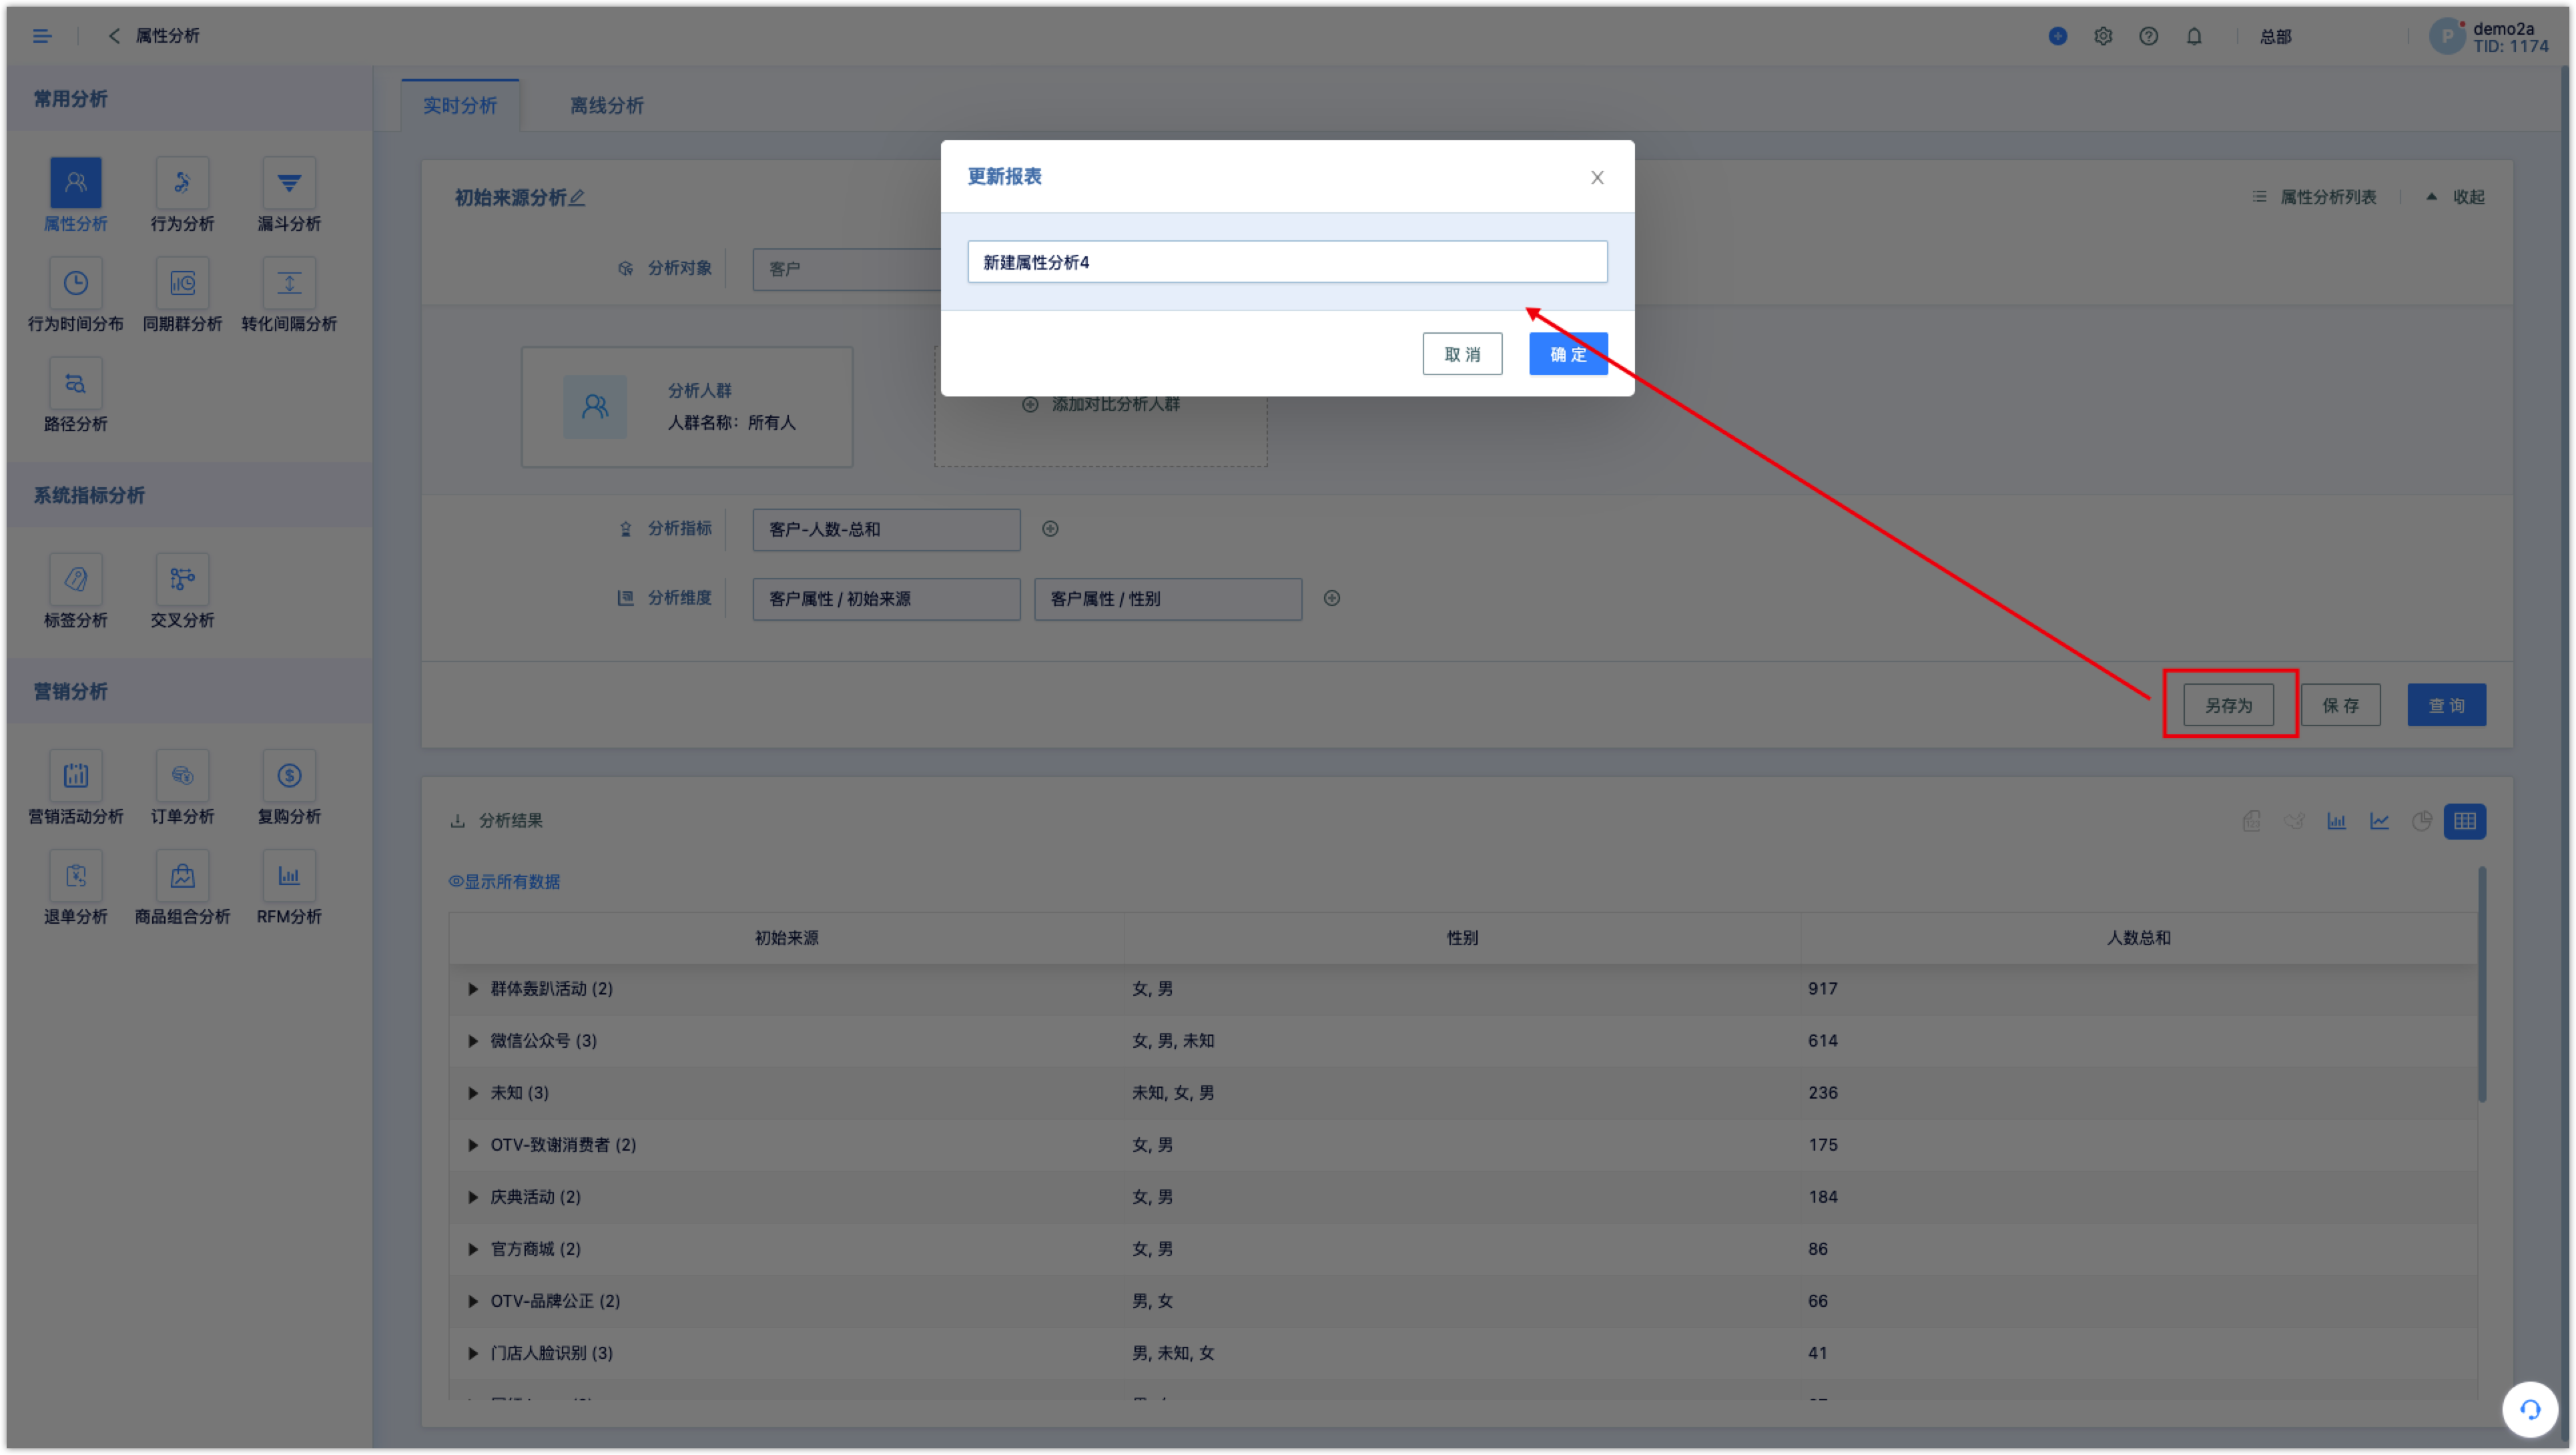Expand OTV-品牌公正 (2) row
This screenshot has width=2576, height=1455.
473,1300
